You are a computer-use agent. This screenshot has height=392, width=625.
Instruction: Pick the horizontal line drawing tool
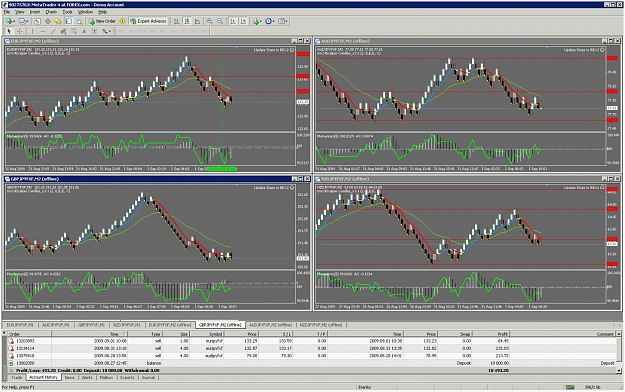pos(43,31)
